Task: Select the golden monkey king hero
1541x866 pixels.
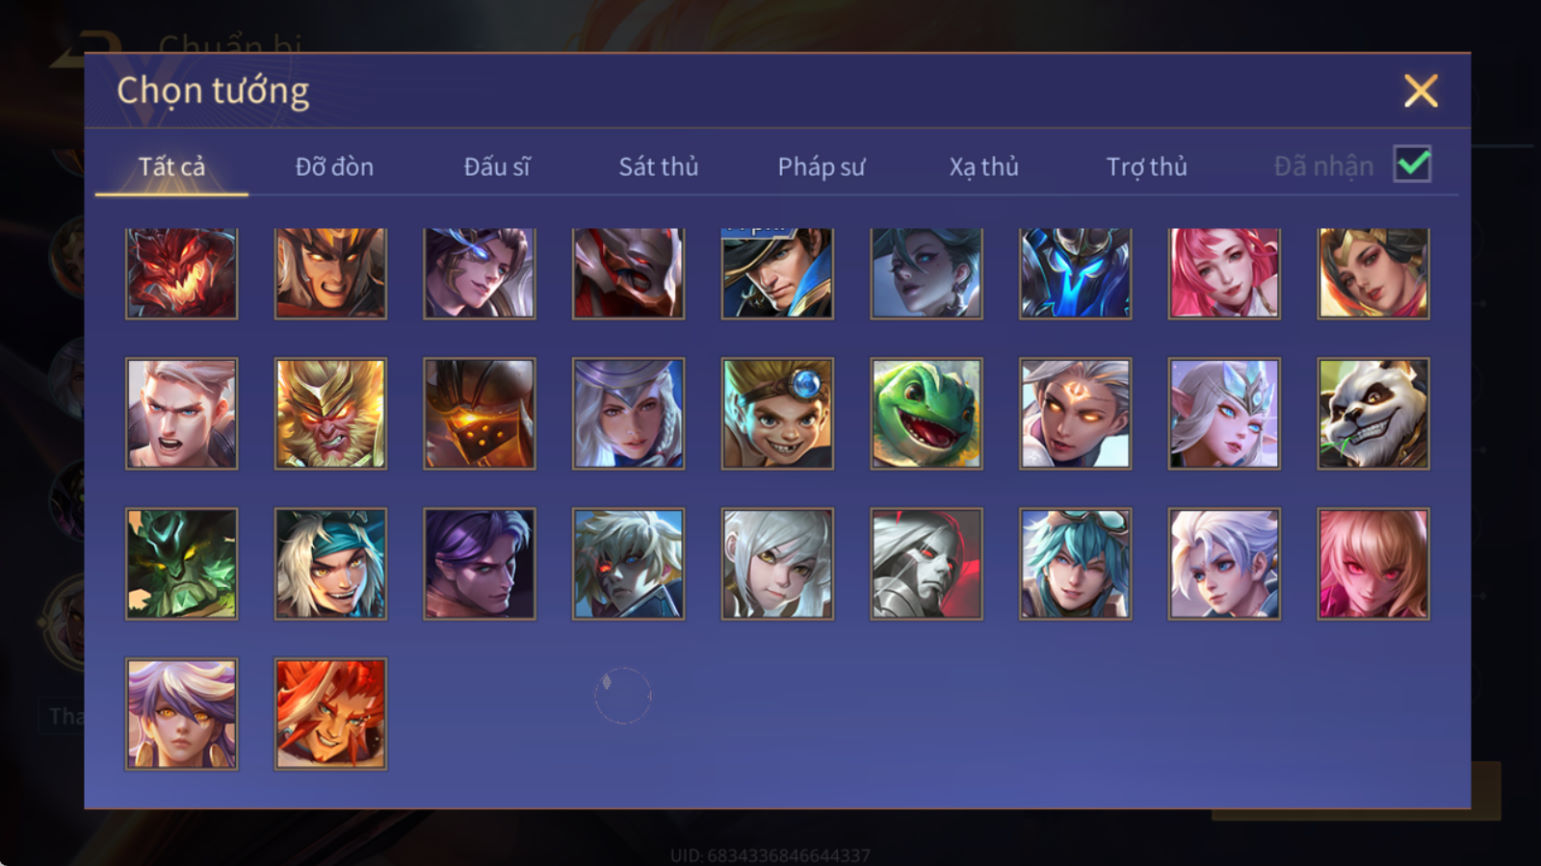Action: point(331,414)
